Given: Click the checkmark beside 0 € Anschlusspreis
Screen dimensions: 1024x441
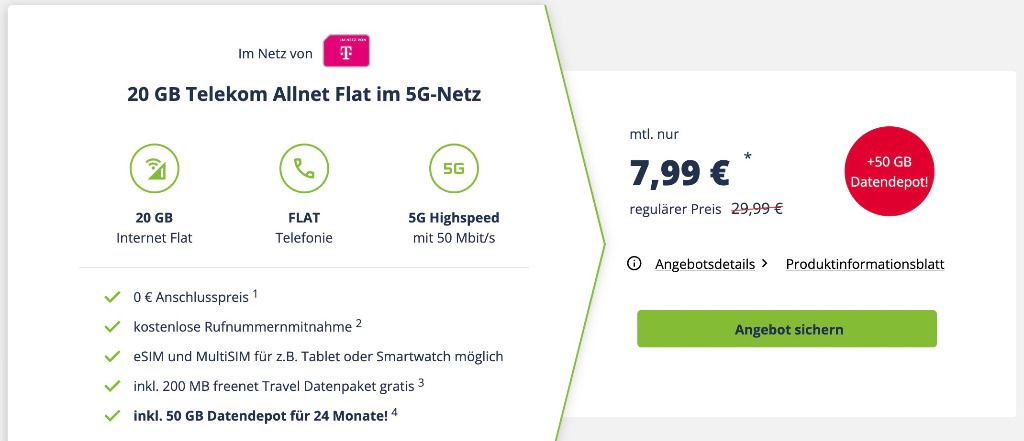Looking at the screenshot, I should [112, 297].
